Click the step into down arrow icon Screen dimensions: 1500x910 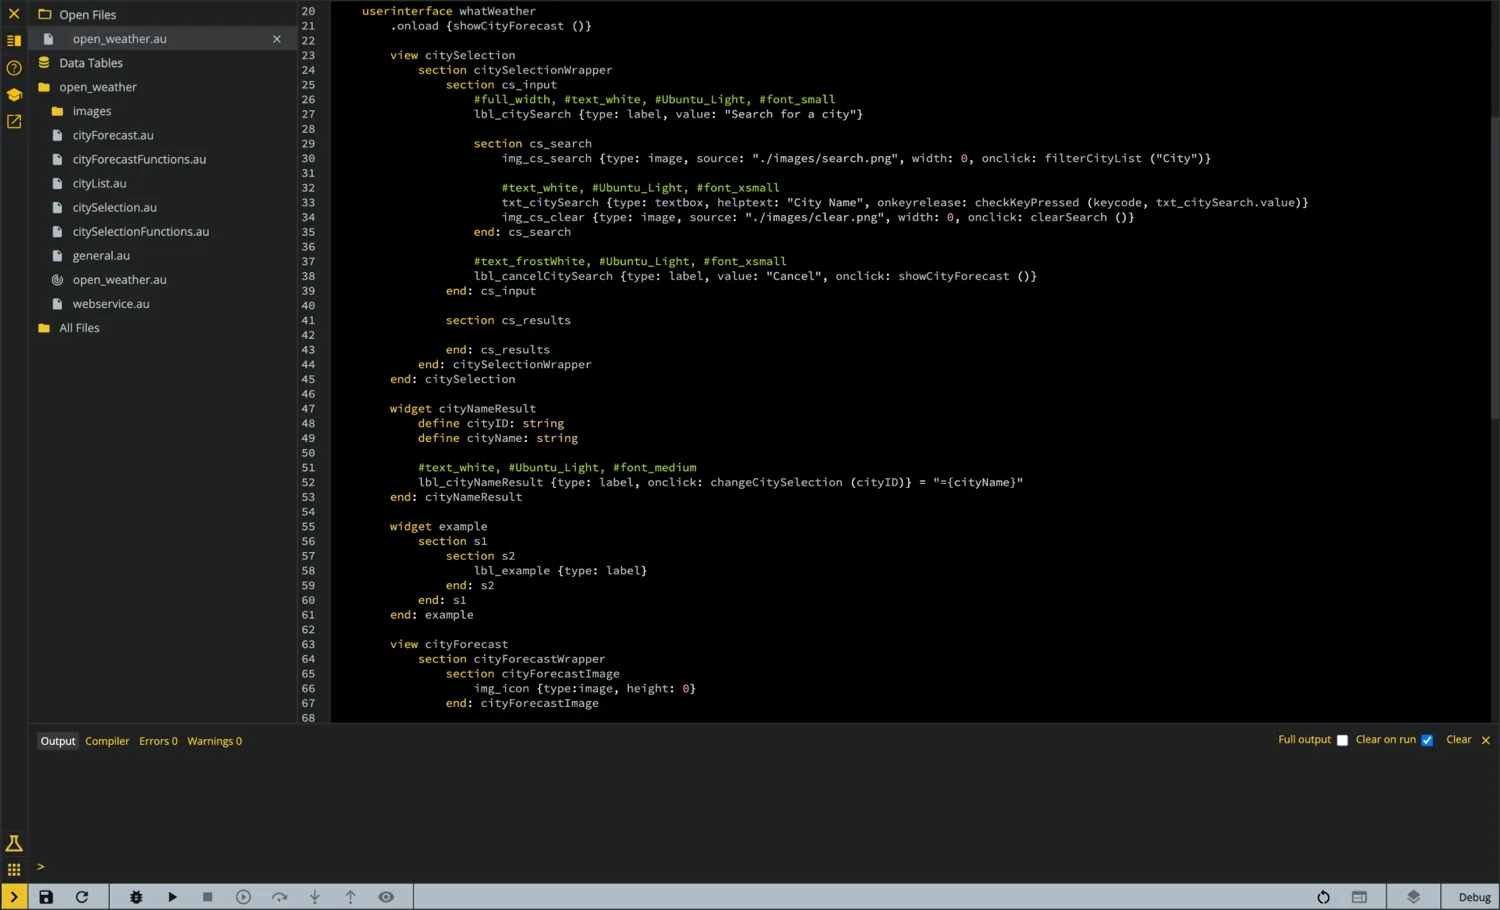(315, 897)
